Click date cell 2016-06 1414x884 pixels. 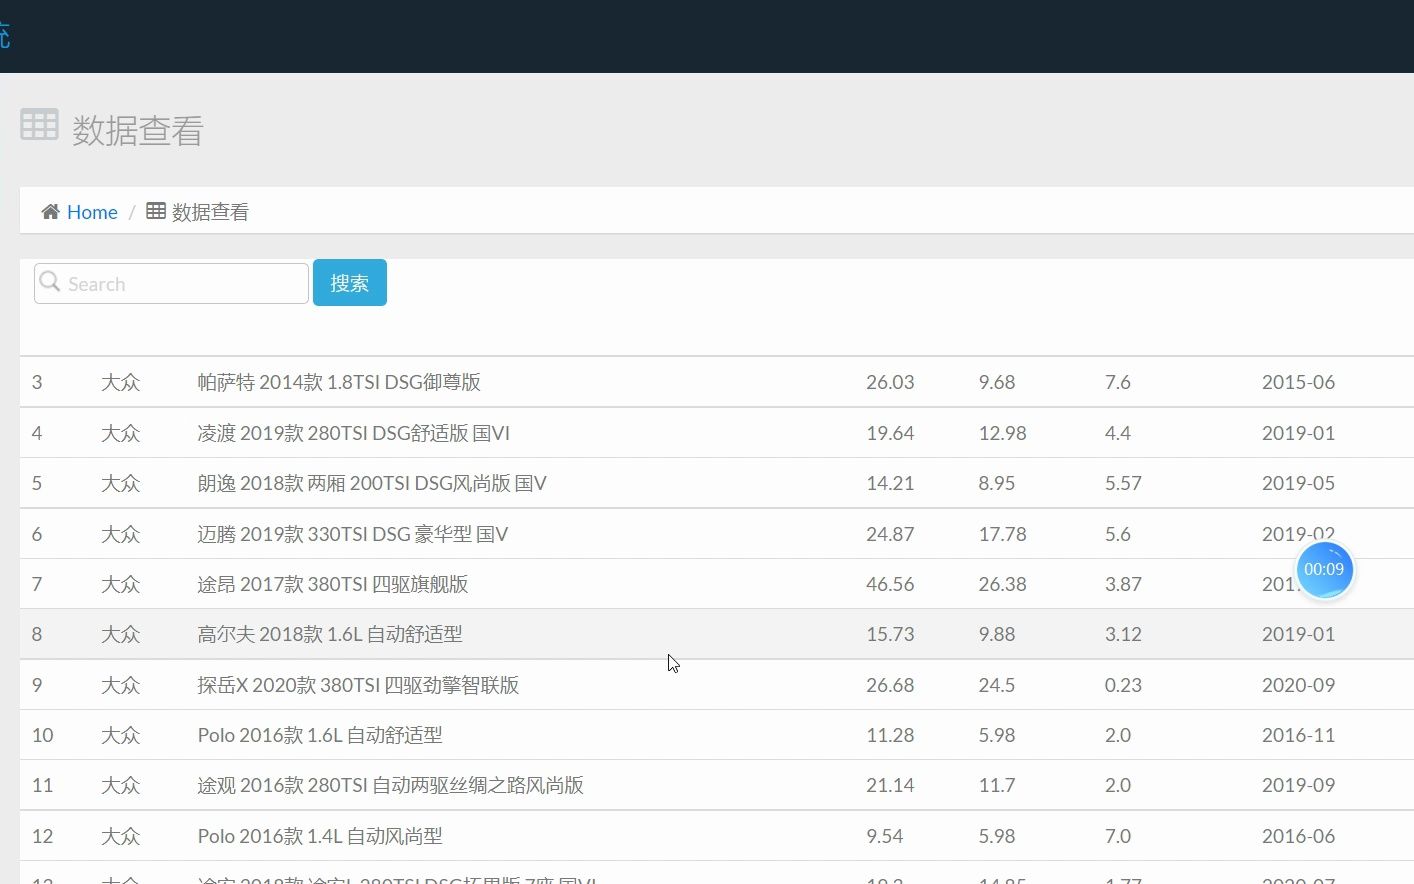[1298, 836]
